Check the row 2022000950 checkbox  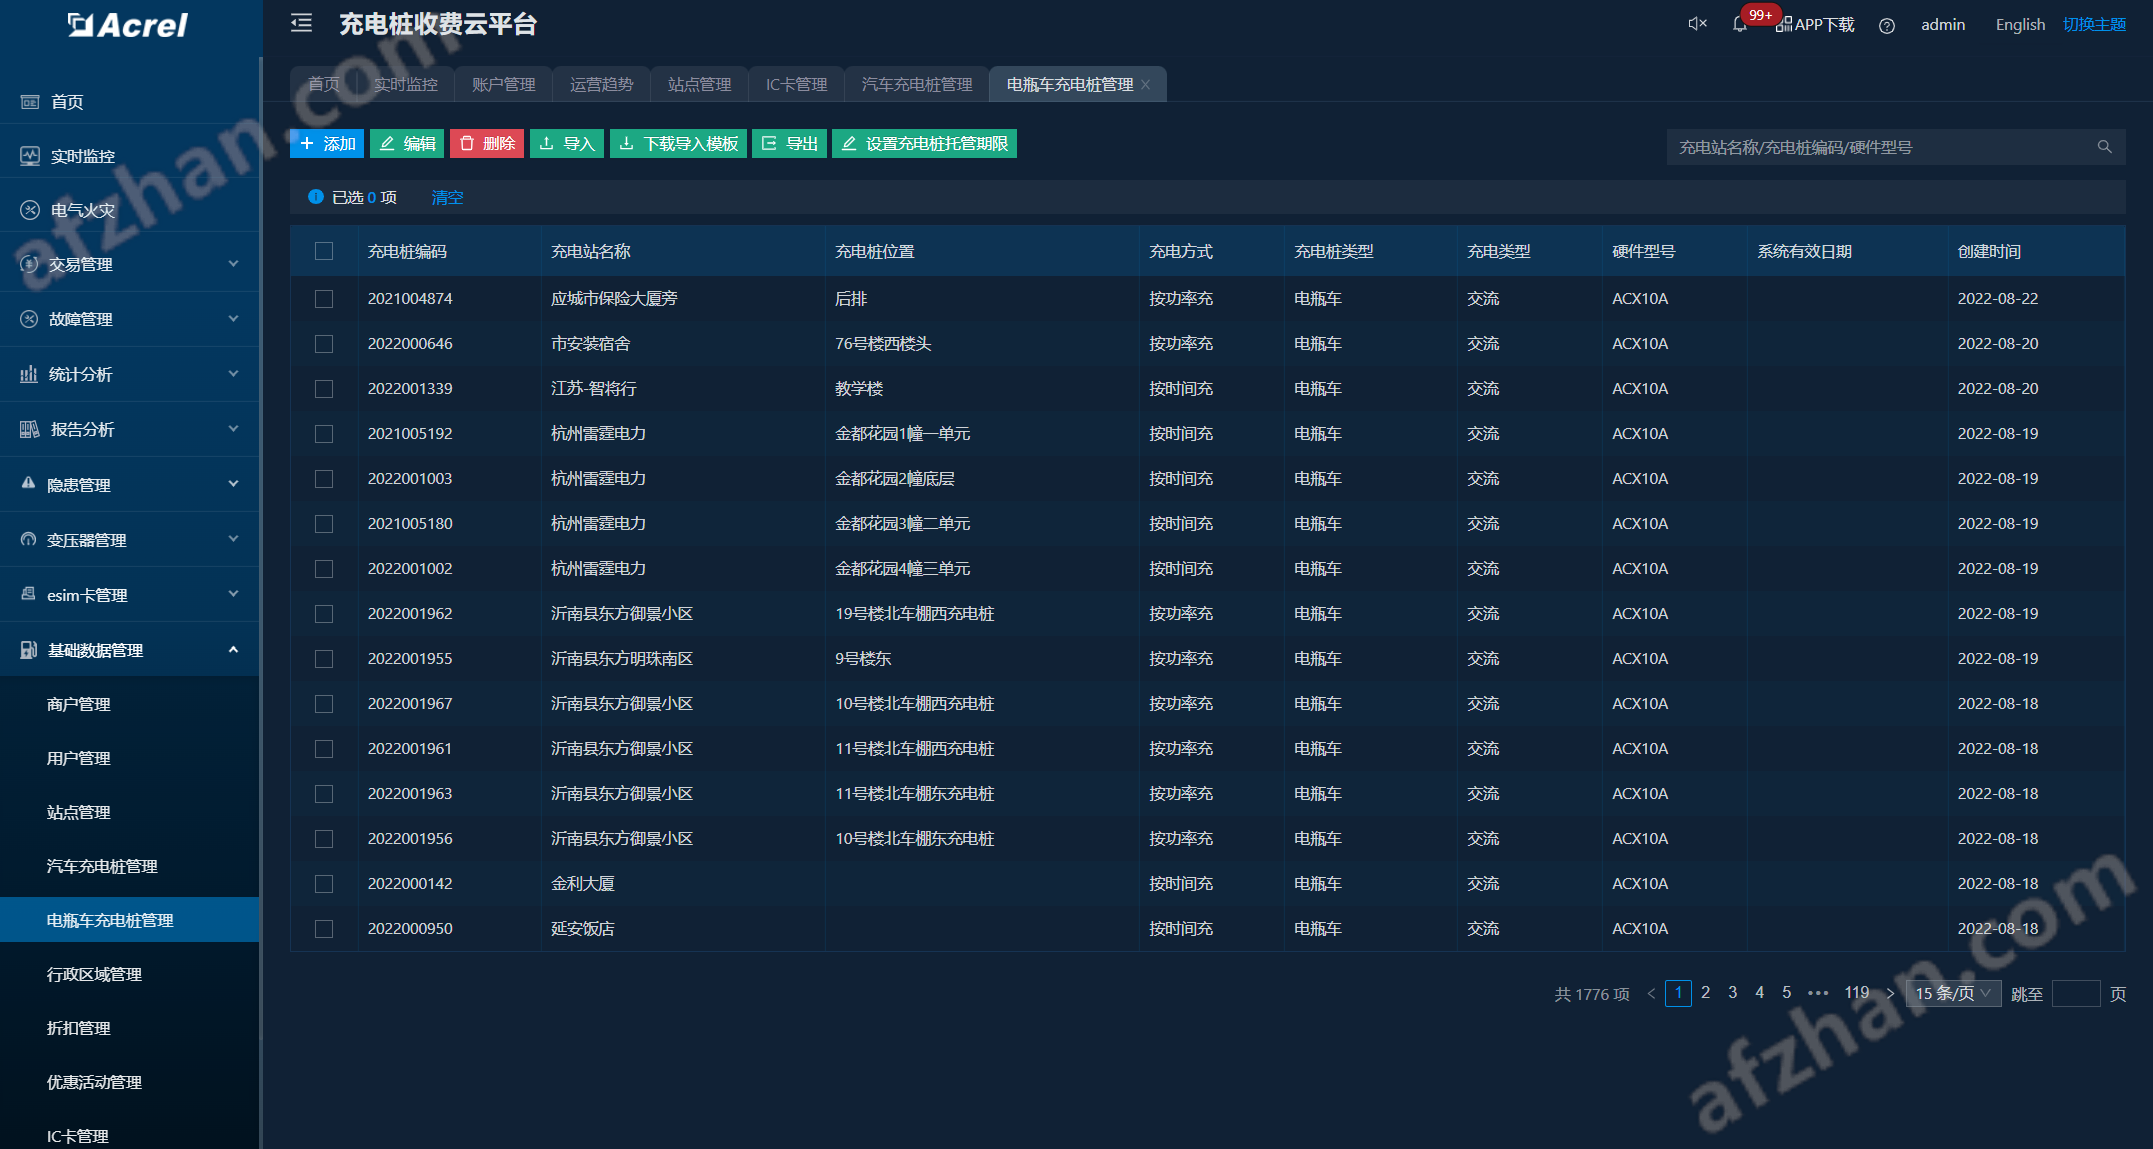(324, 929)
